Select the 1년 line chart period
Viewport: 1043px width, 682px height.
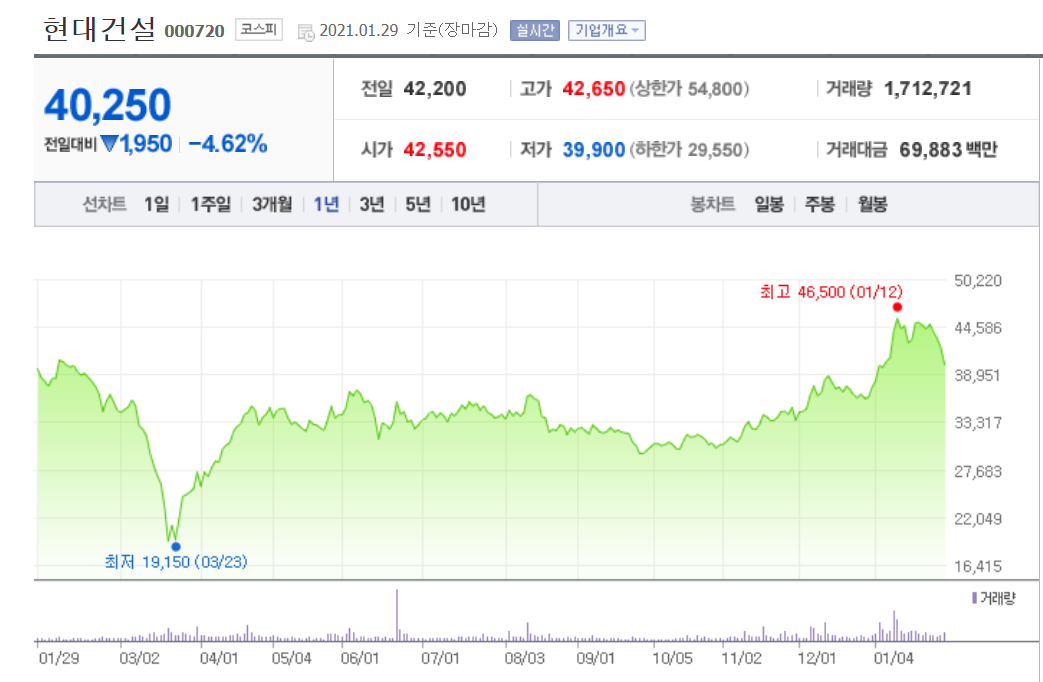tap(326, 204)
